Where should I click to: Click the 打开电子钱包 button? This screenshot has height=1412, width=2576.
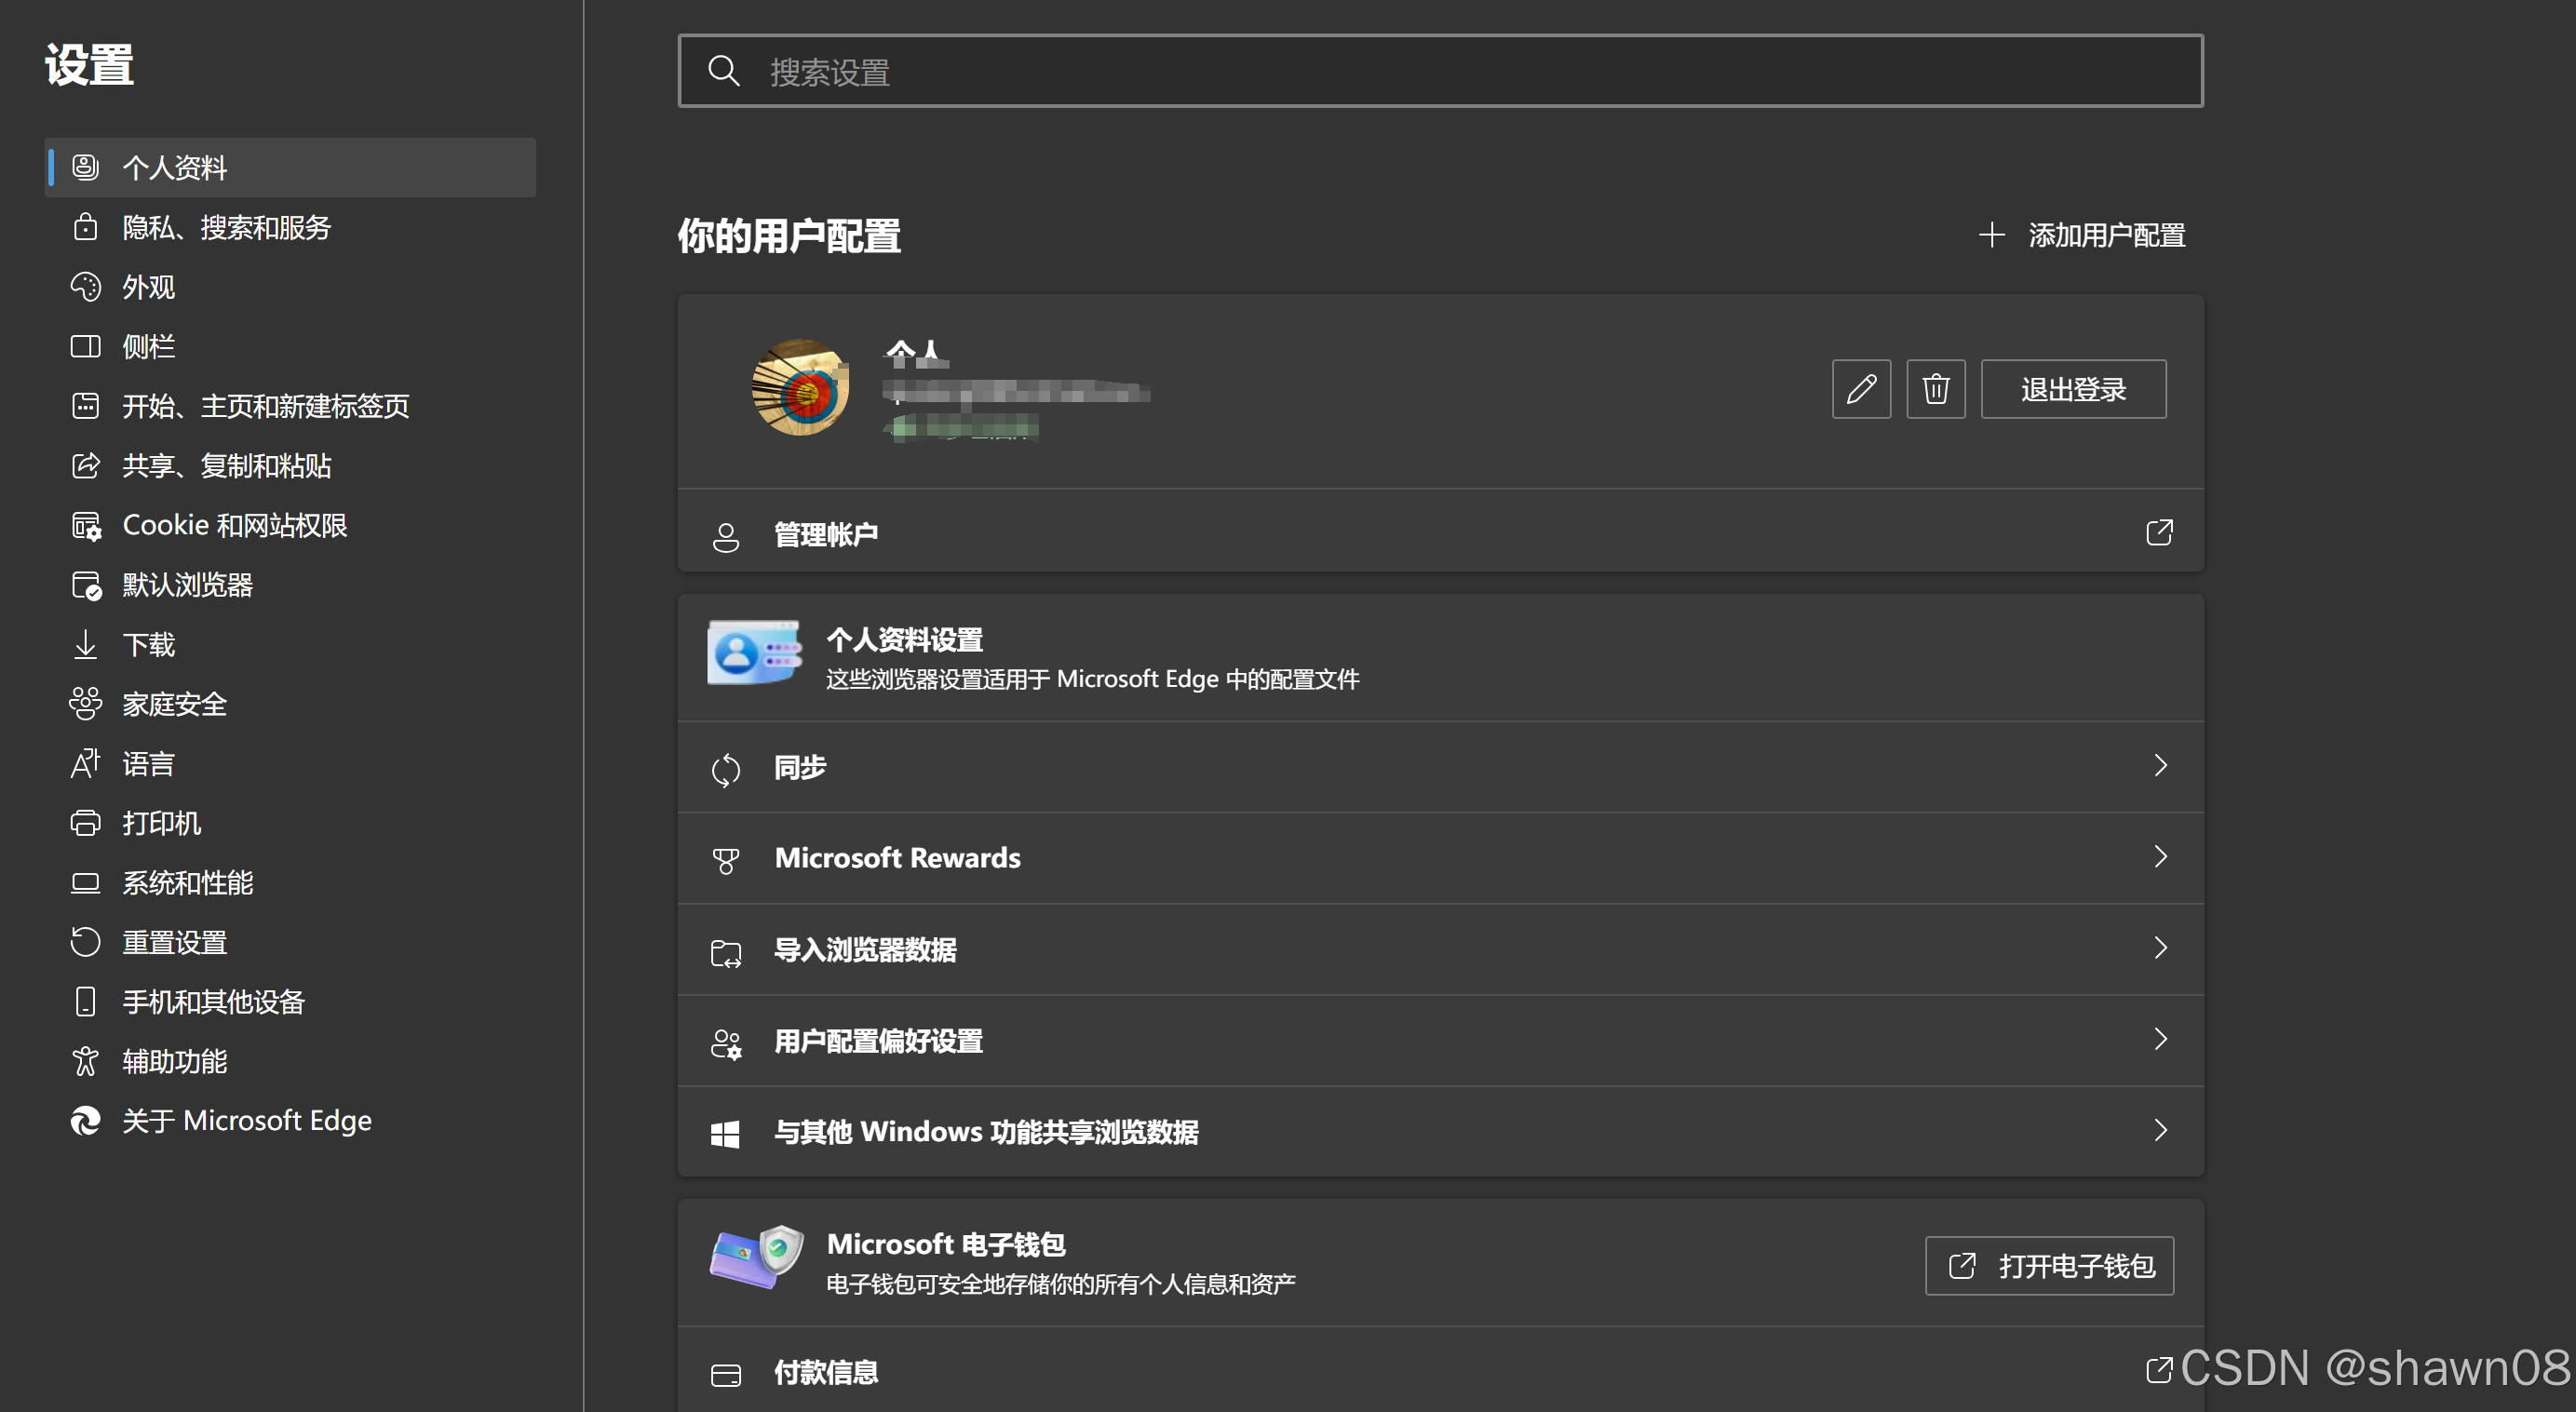click(2049, 1266)
